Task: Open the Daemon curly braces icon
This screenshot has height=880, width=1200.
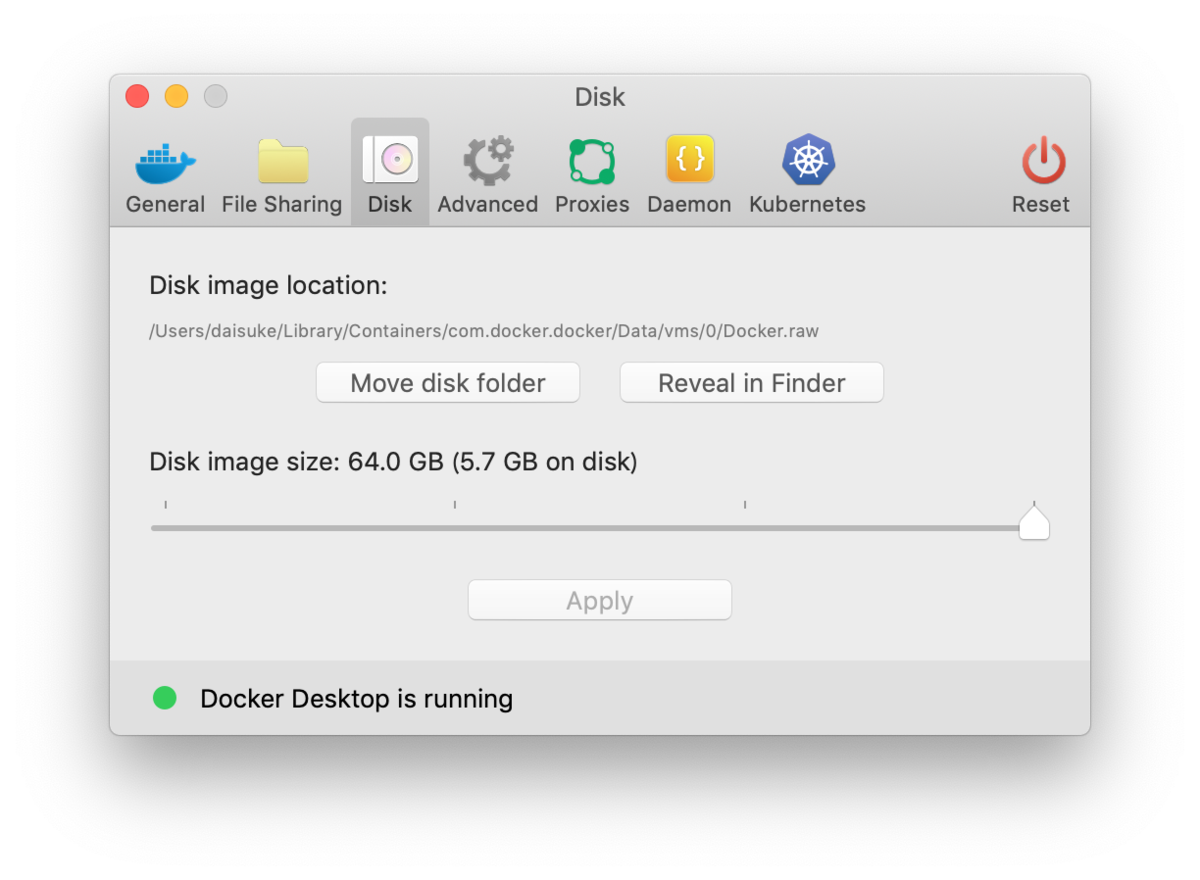Action: click(690, 159)
